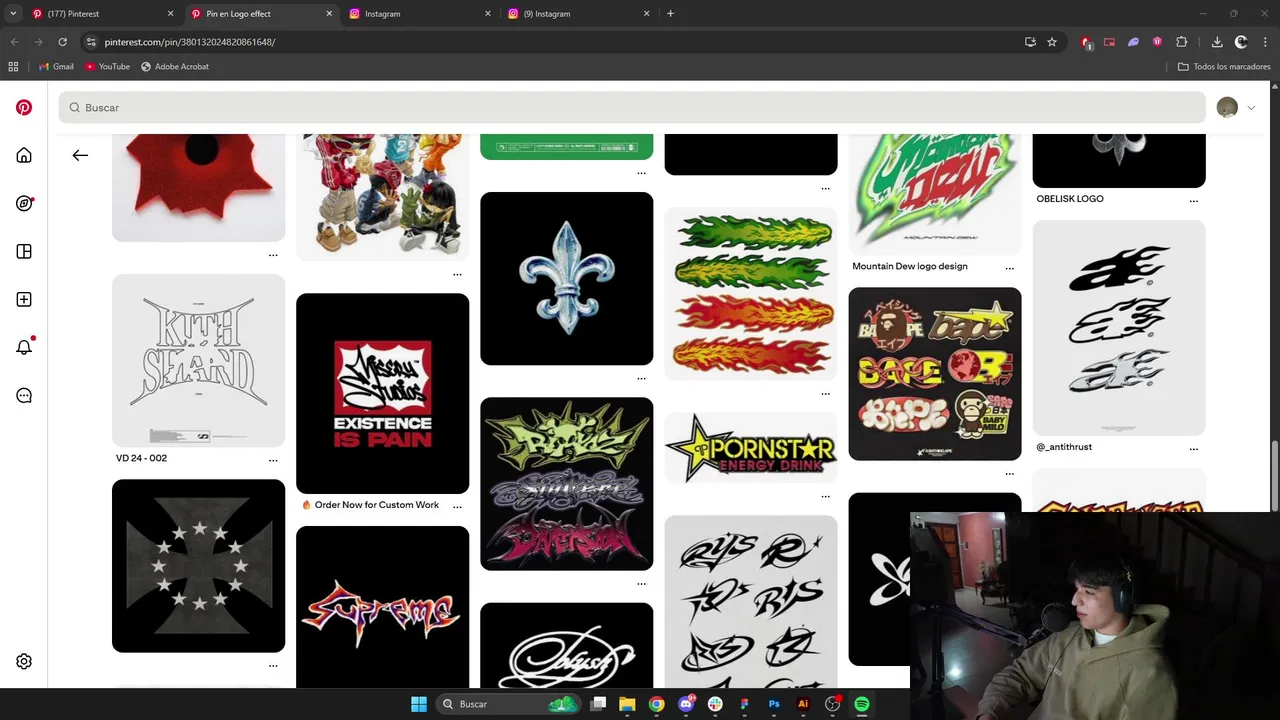Click the VD 24 - 002 pin title
Viewport: 1280px width, 720px height.
[141, 458]
